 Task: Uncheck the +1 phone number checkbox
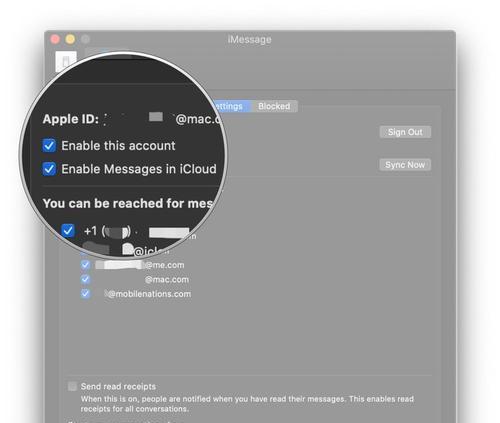pos(68,230)
